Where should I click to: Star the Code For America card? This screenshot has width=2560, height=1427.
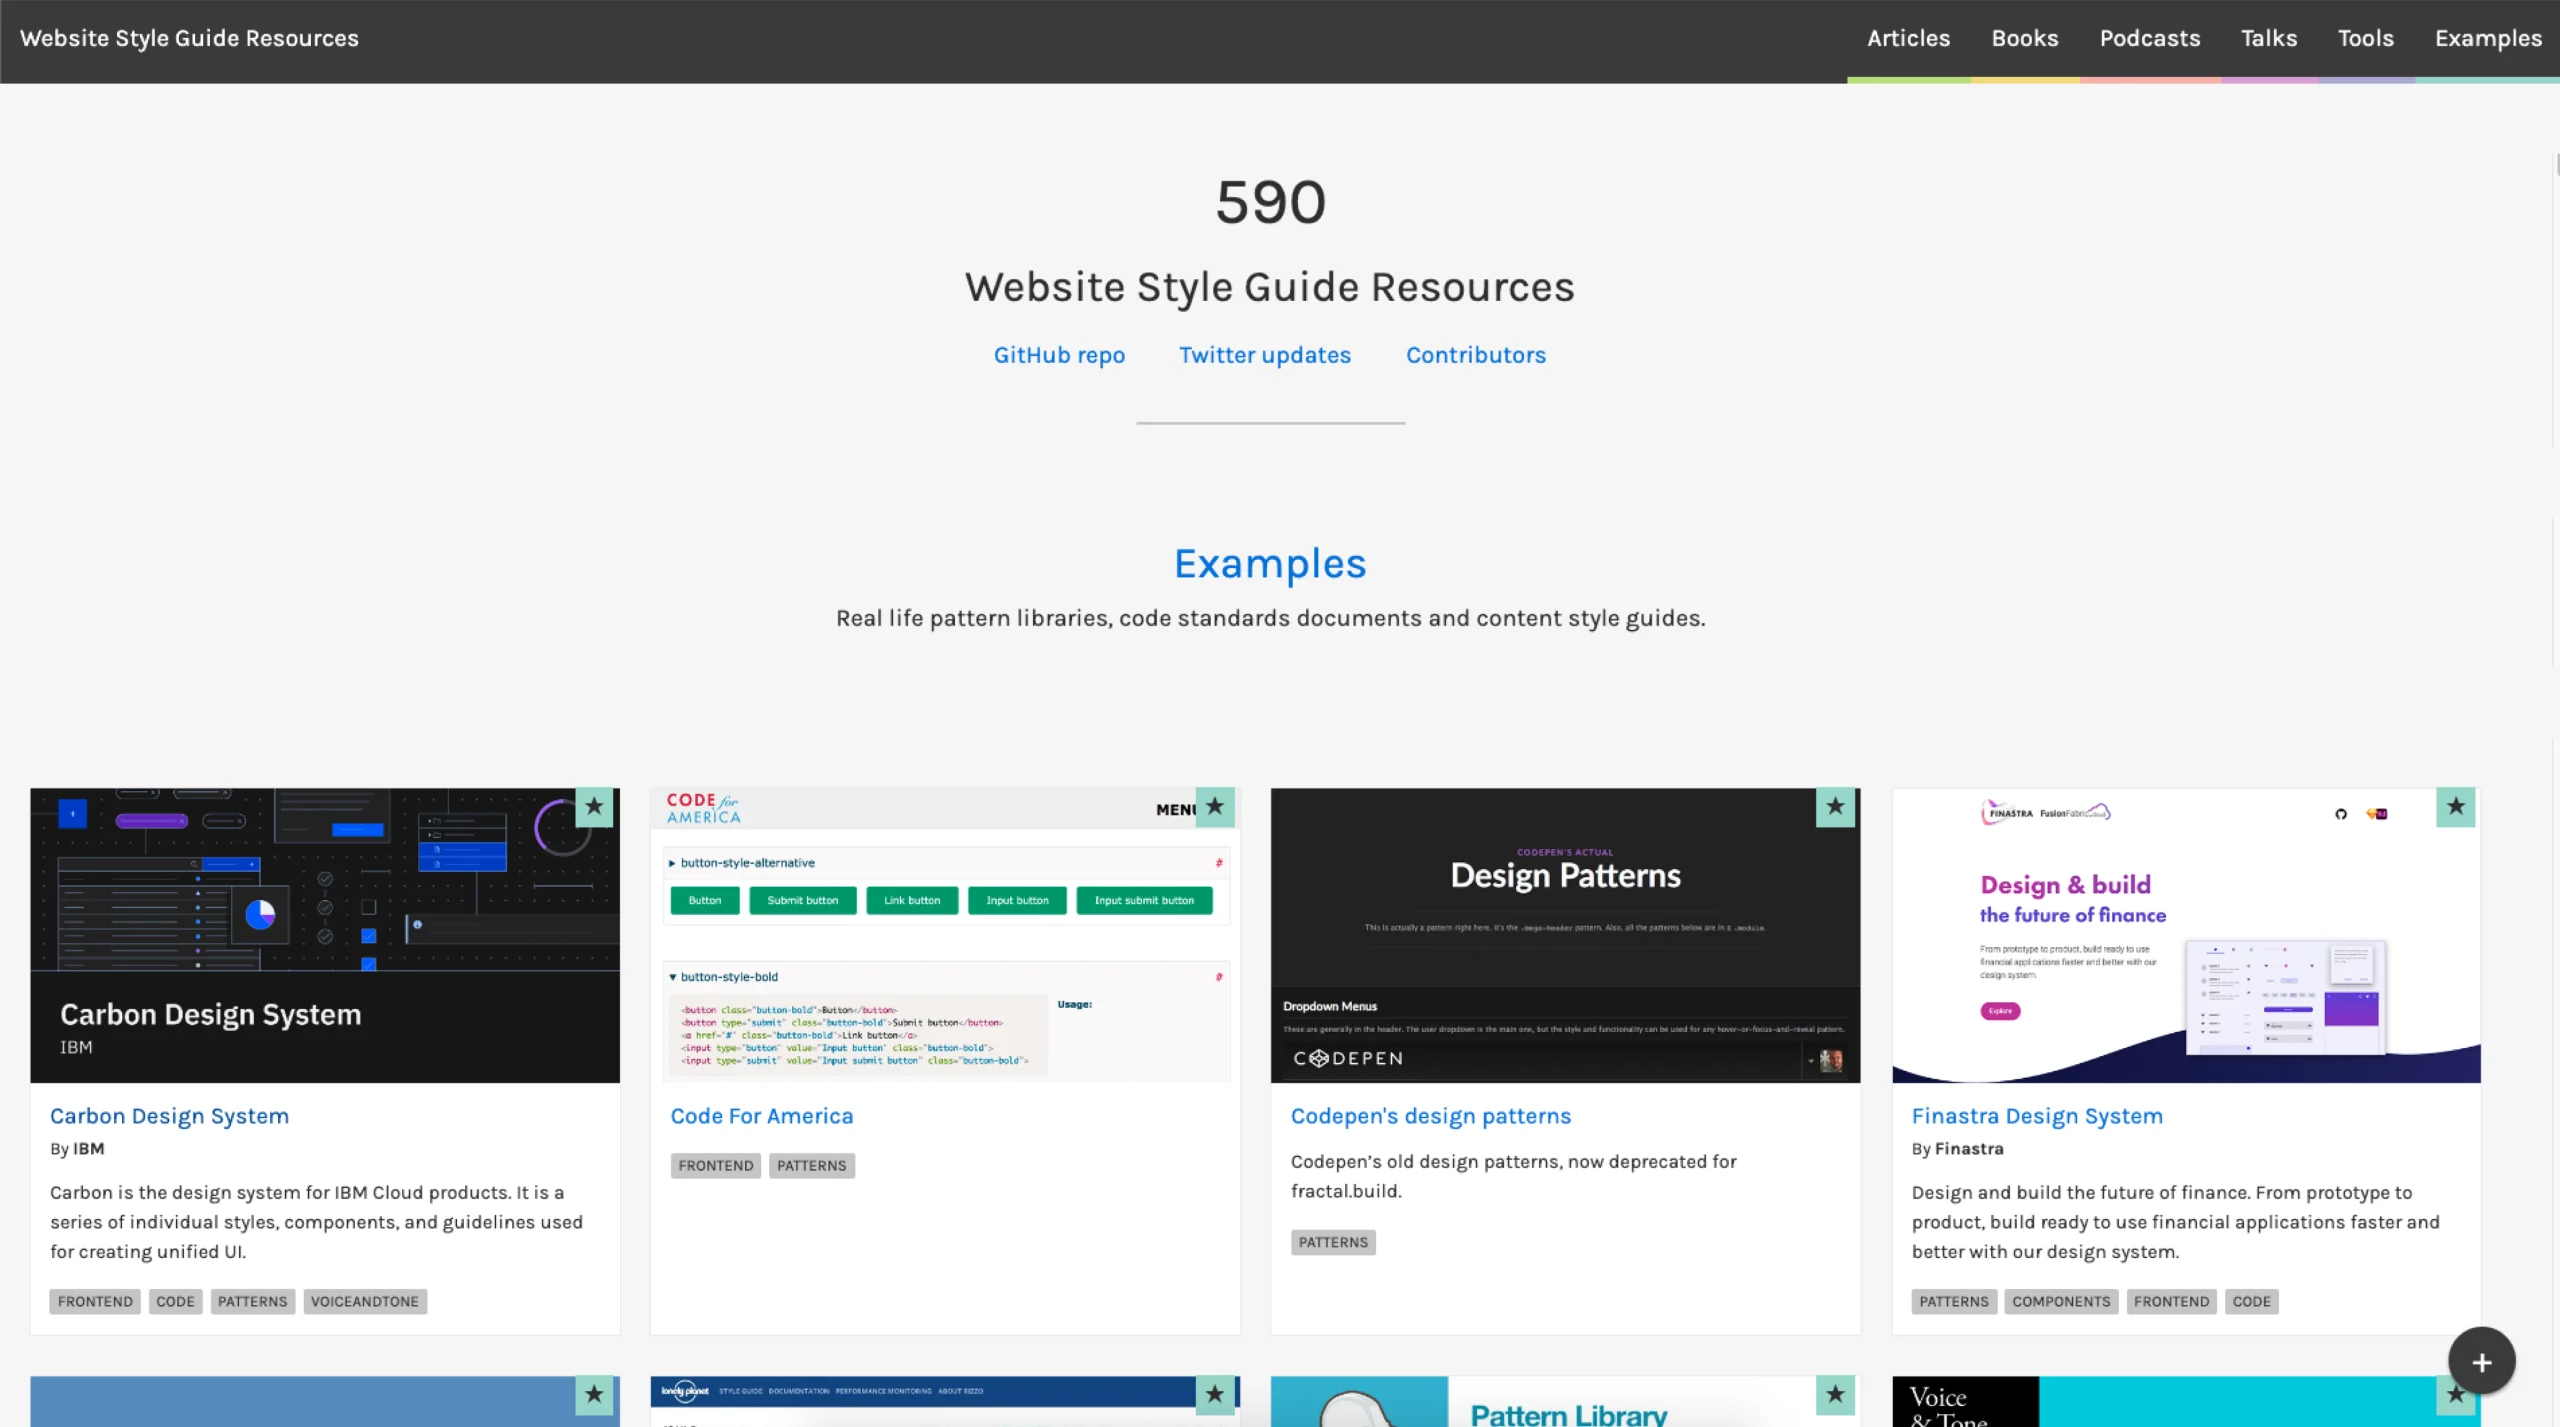1215,807
